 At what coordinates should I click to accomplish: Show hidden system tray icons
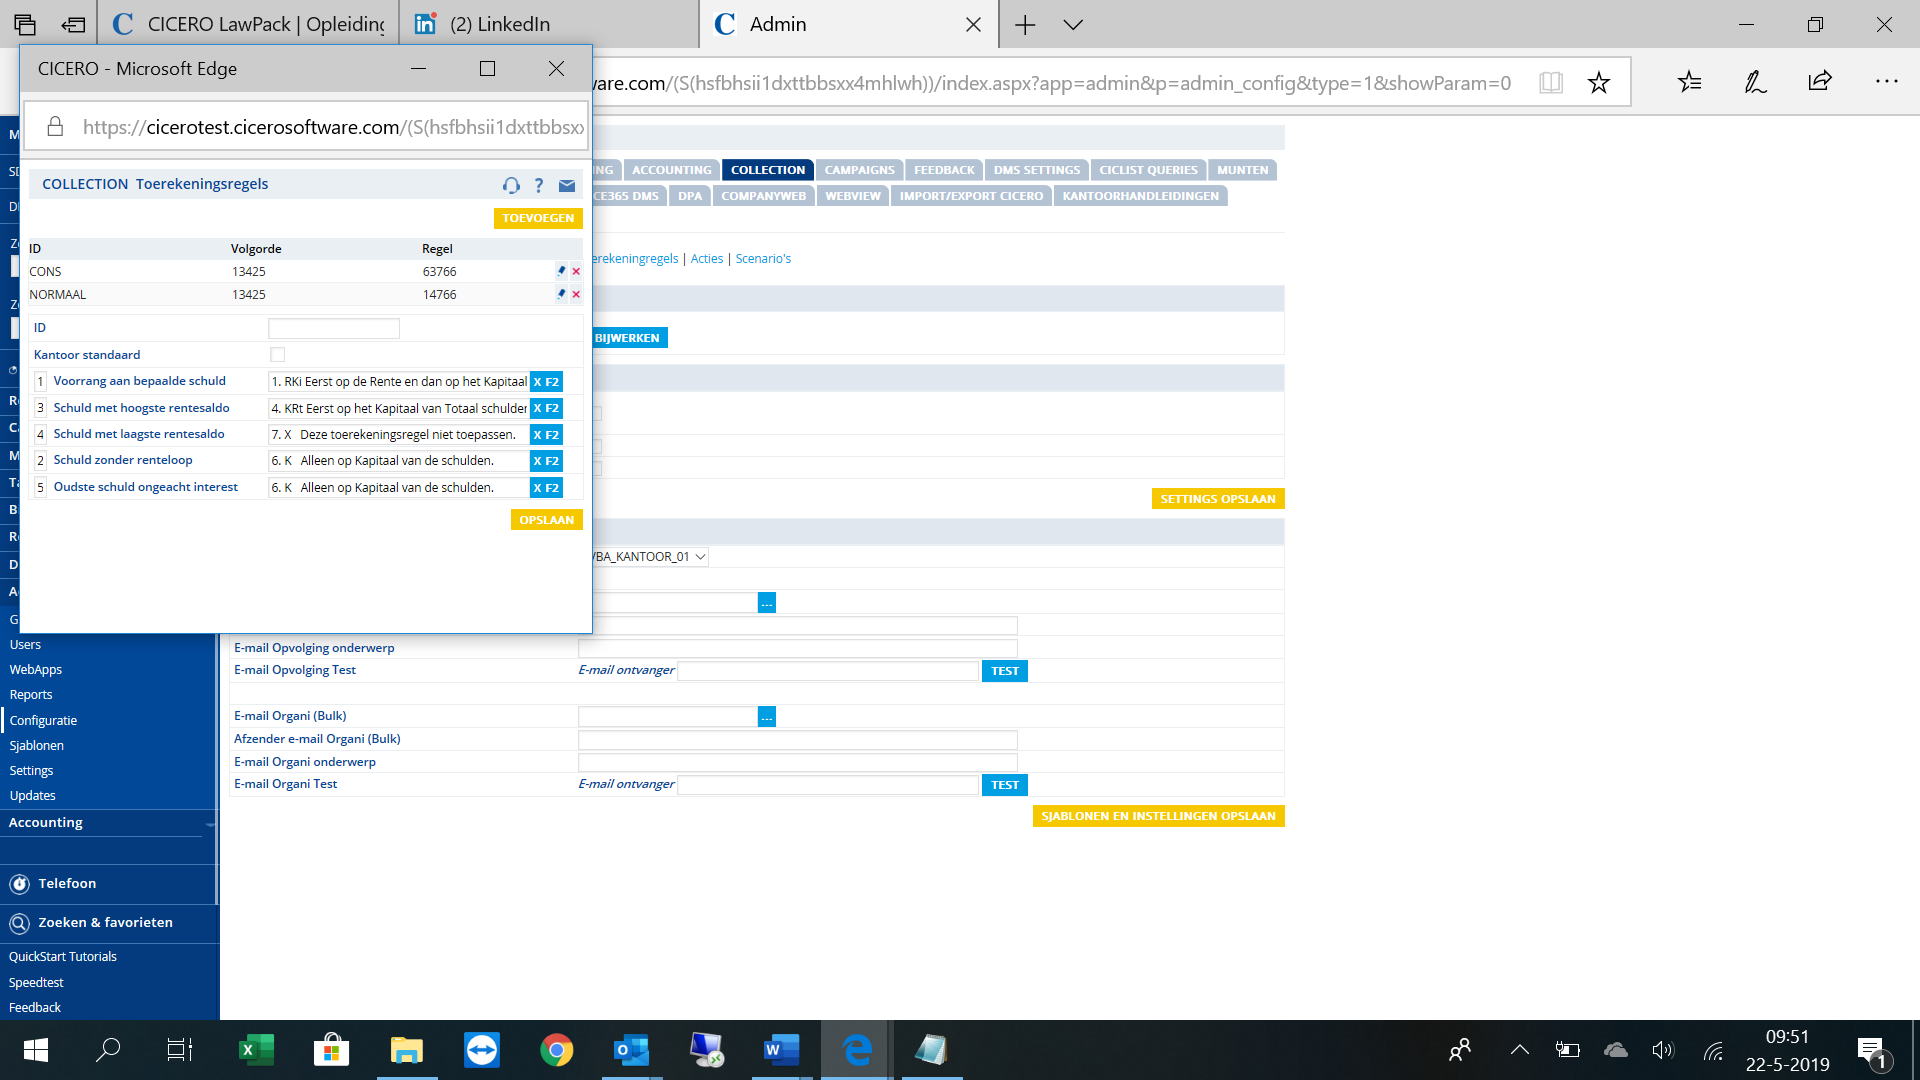pos(1519,1050)
